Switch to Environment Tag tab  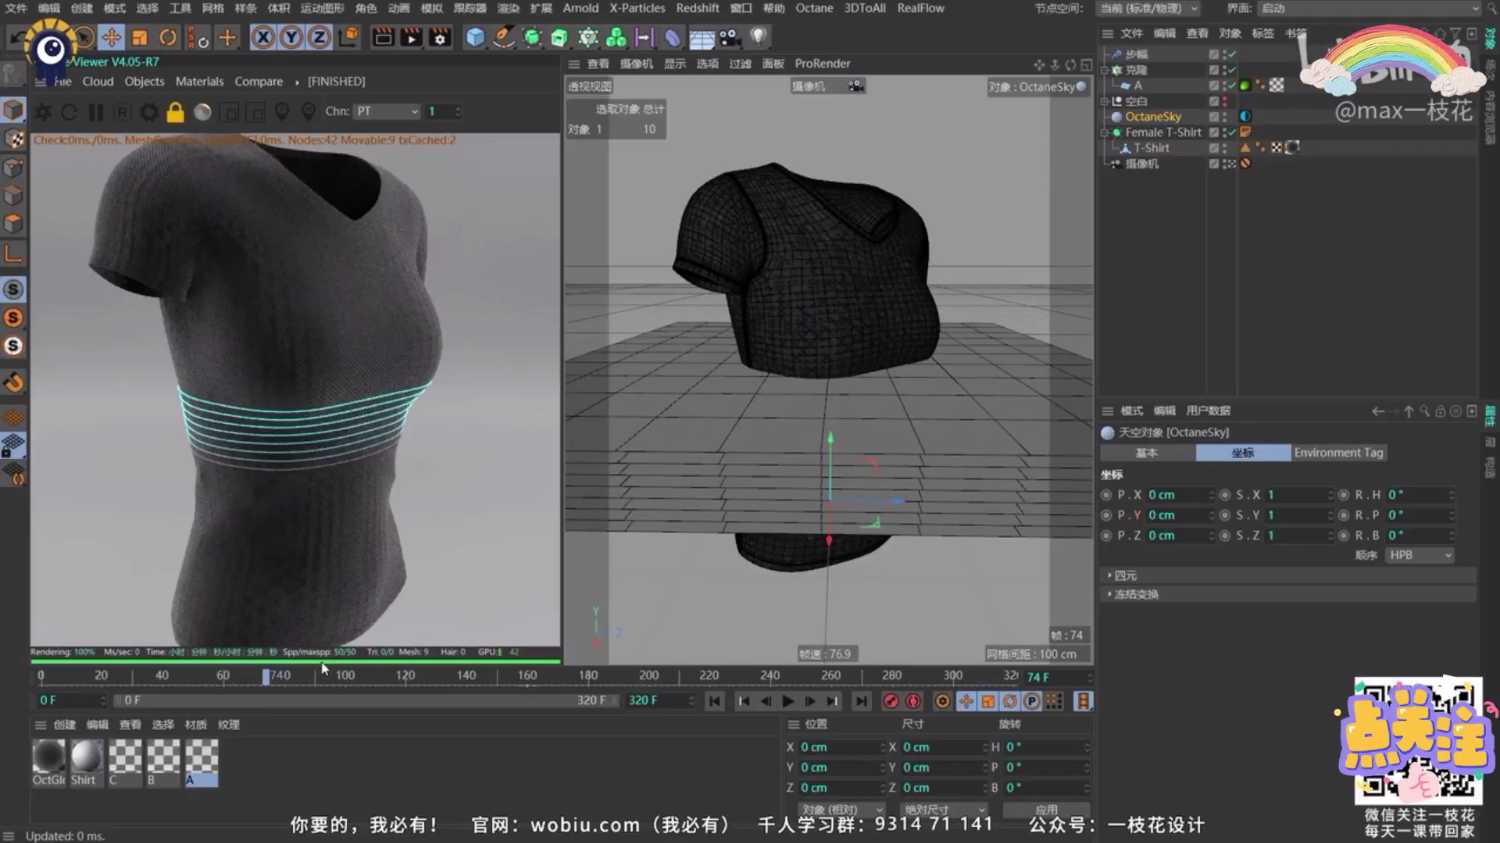click(1338, 453)
